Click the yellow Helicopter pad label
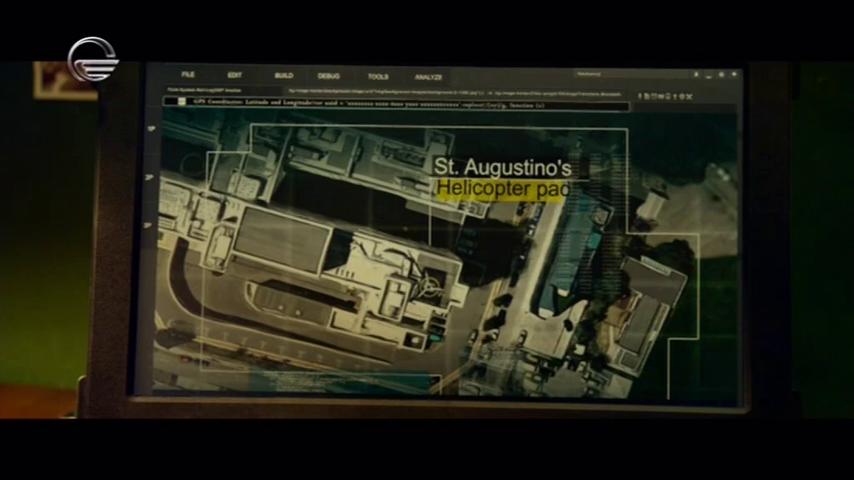 (501, 188)
